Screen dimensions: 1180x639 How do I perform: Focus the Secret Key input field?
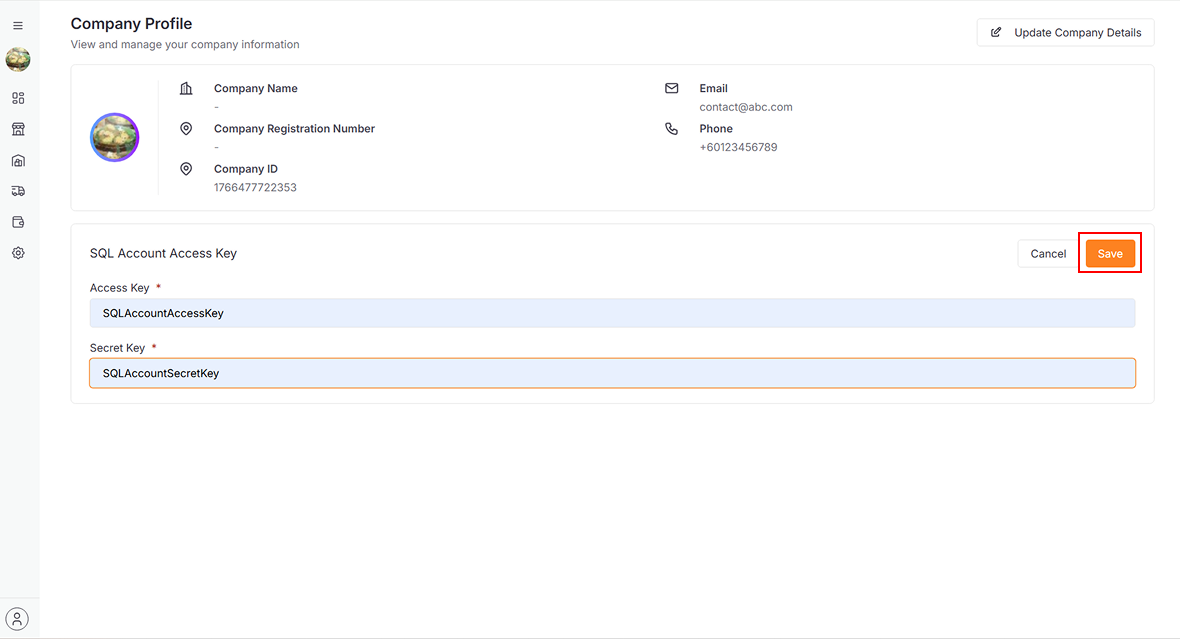tap(612, 373)
